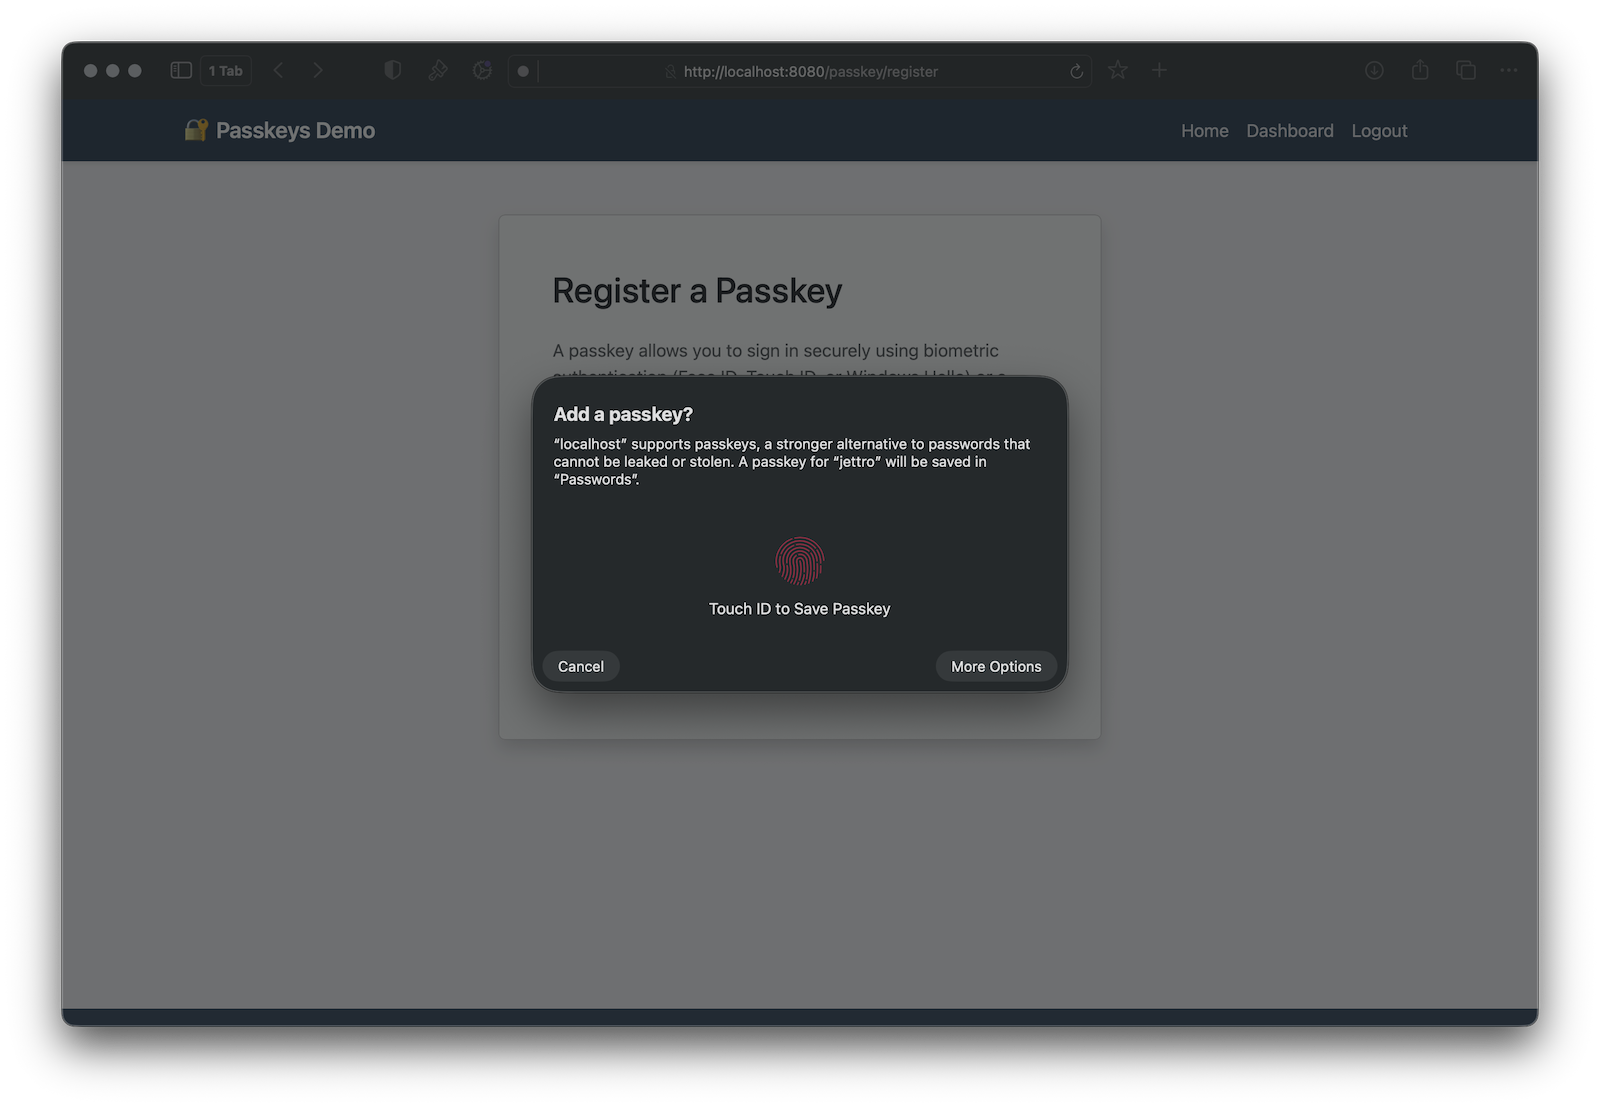Image resolution: width=1600 pixels, height=1108 pixels.
Task: Cancel the Add a passkey dialog
Action: coord(581,667)
